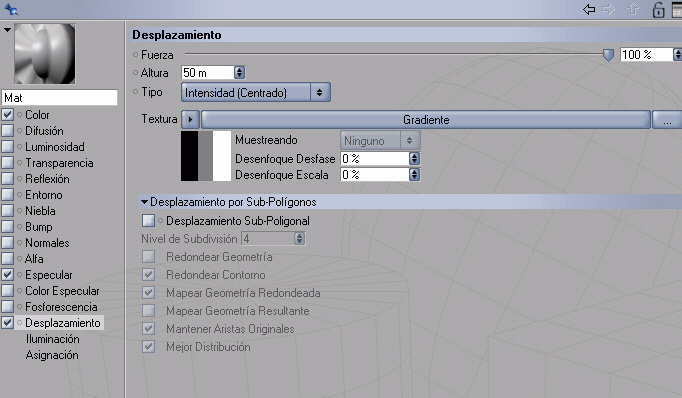Viewport: 682px width, 398px height.
Task: Click the Nivel de Subdivisión field
Action: point(267,239)
